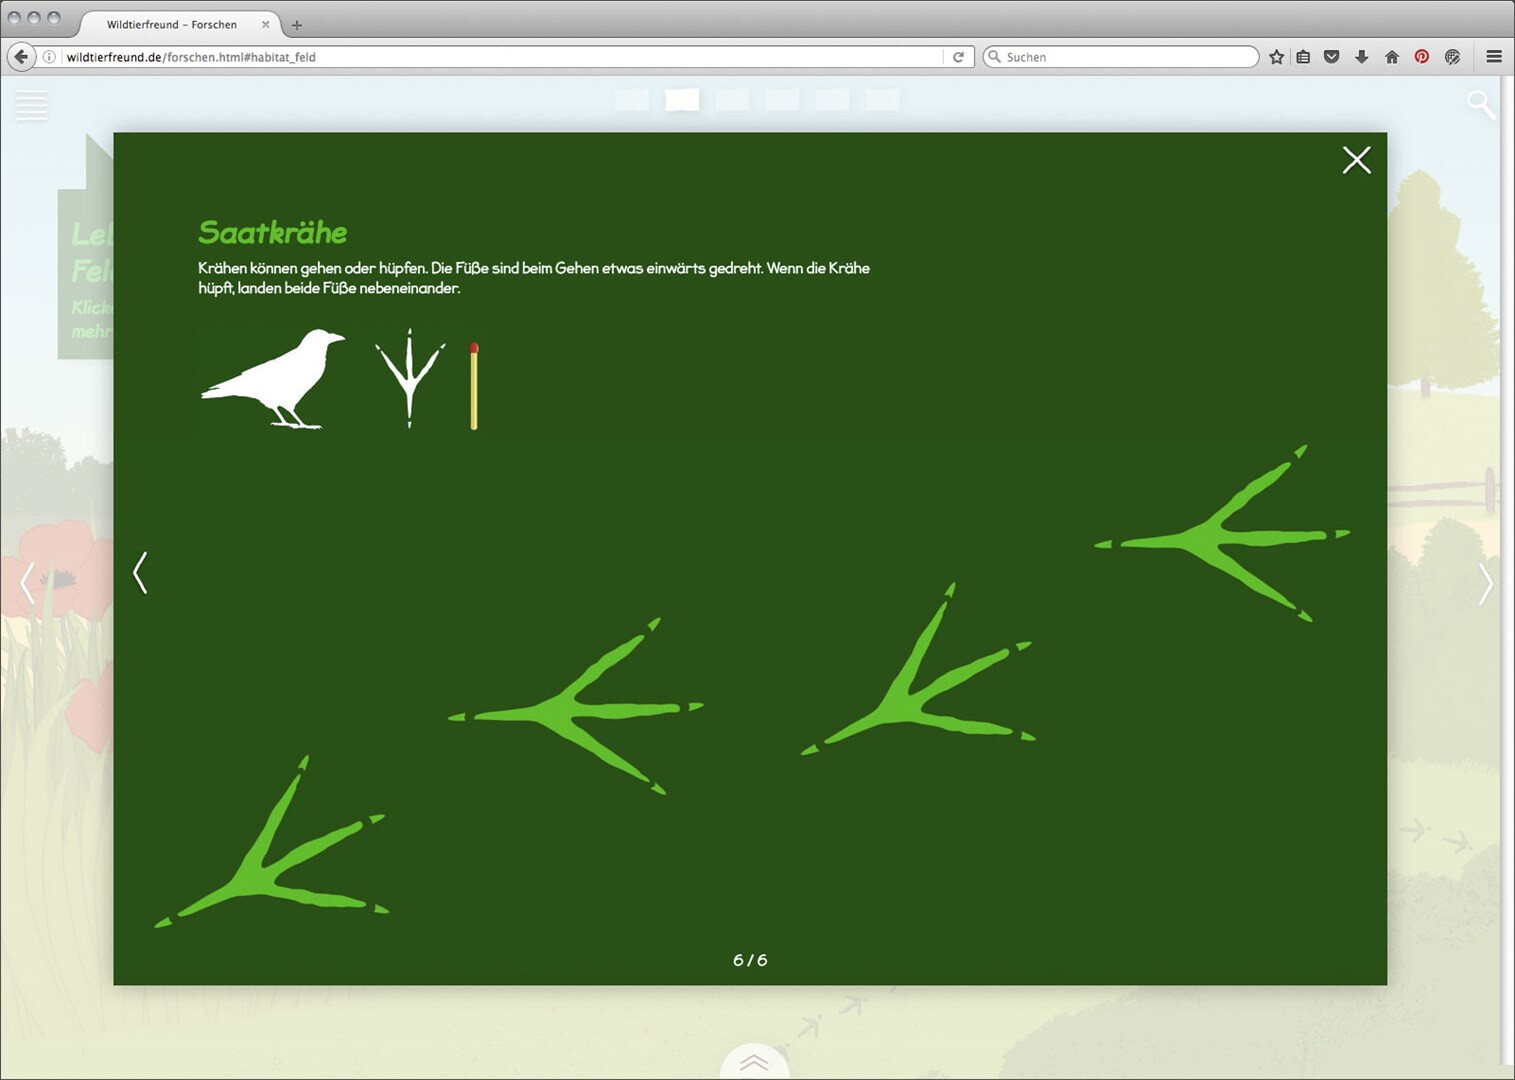
Task: Click the URL address bar
Action: [500, 57]
